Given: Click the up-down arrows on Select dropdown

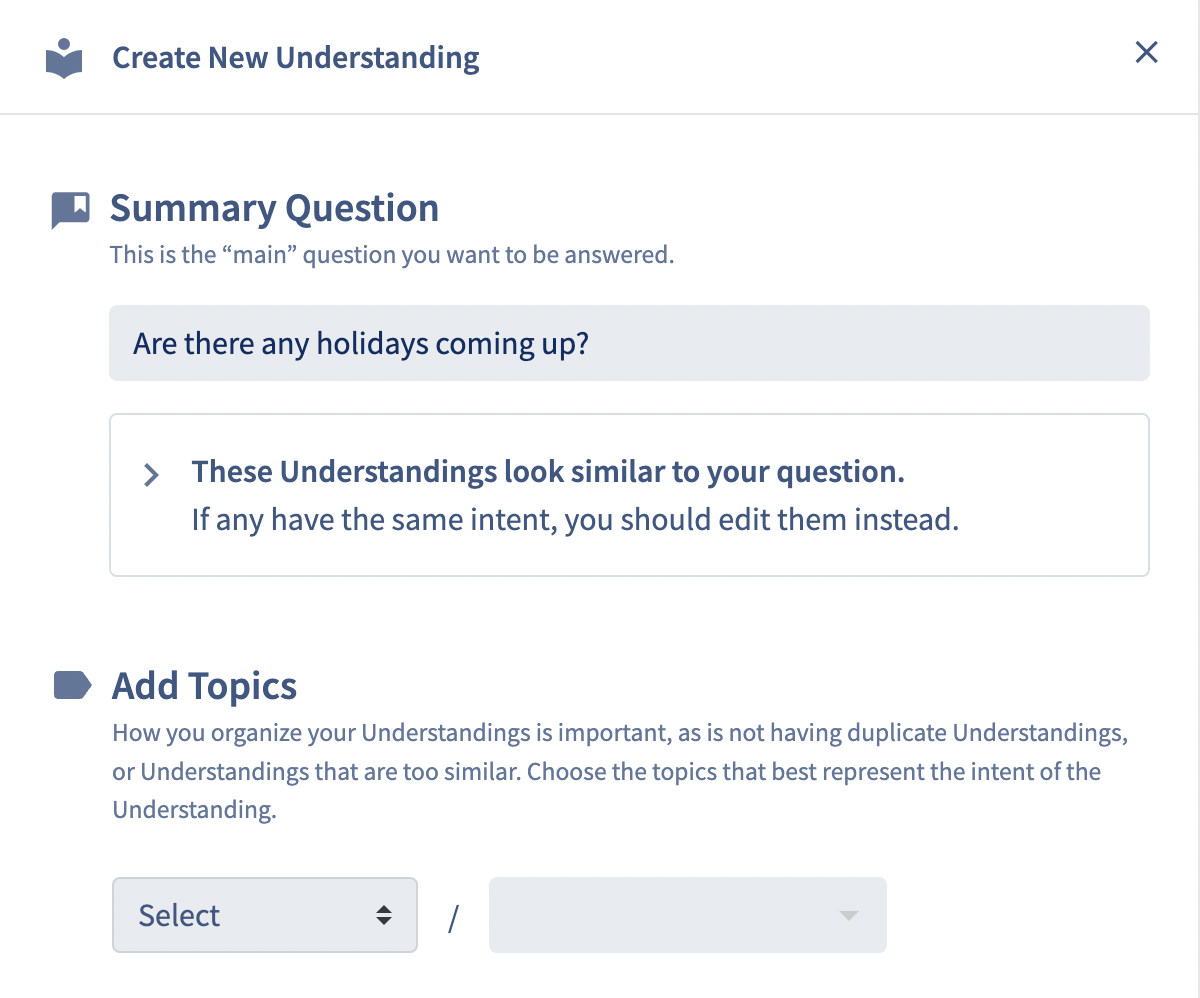Looking at the screenshot, I should (x=384, y=915).
